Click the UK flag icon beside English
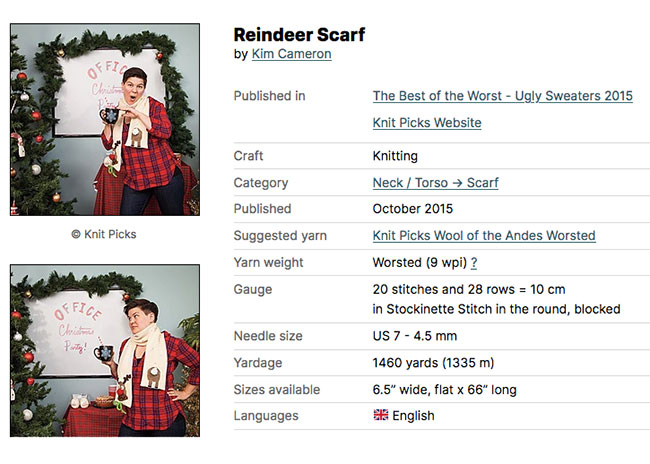 coord(380,415)
